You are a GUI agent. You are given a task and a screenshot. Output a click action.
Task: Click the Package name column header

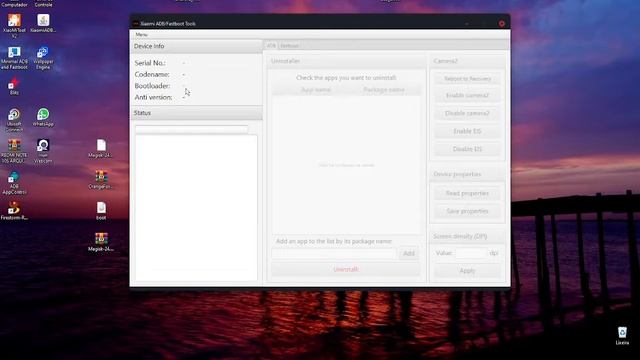pyautogui.click(x=384, y=90)
